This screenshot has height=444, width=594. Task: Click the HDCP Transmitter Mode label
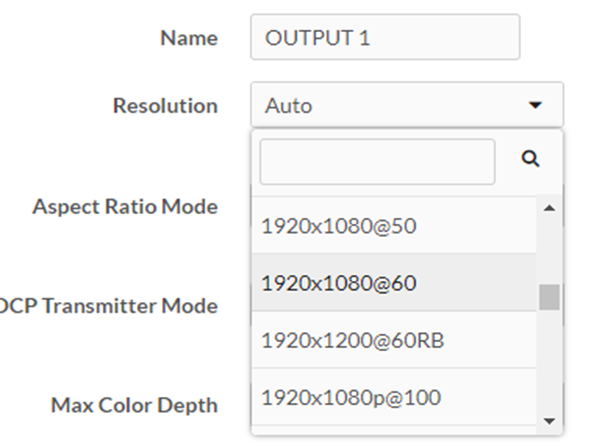point(109,306)
